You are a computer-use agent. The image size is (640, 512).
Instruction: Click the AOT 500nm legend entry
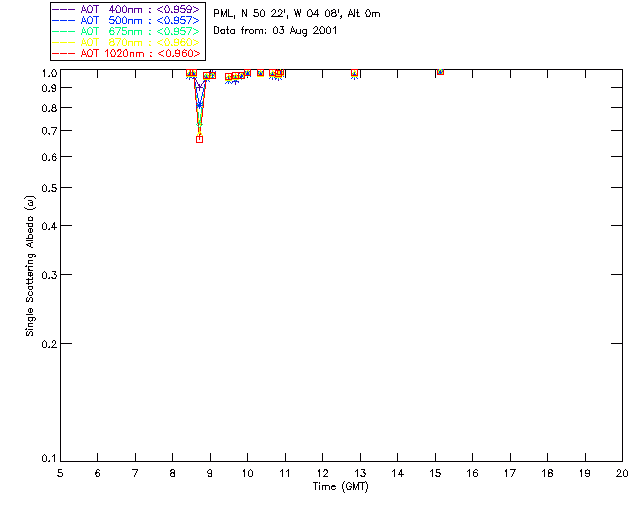[126, 20]
